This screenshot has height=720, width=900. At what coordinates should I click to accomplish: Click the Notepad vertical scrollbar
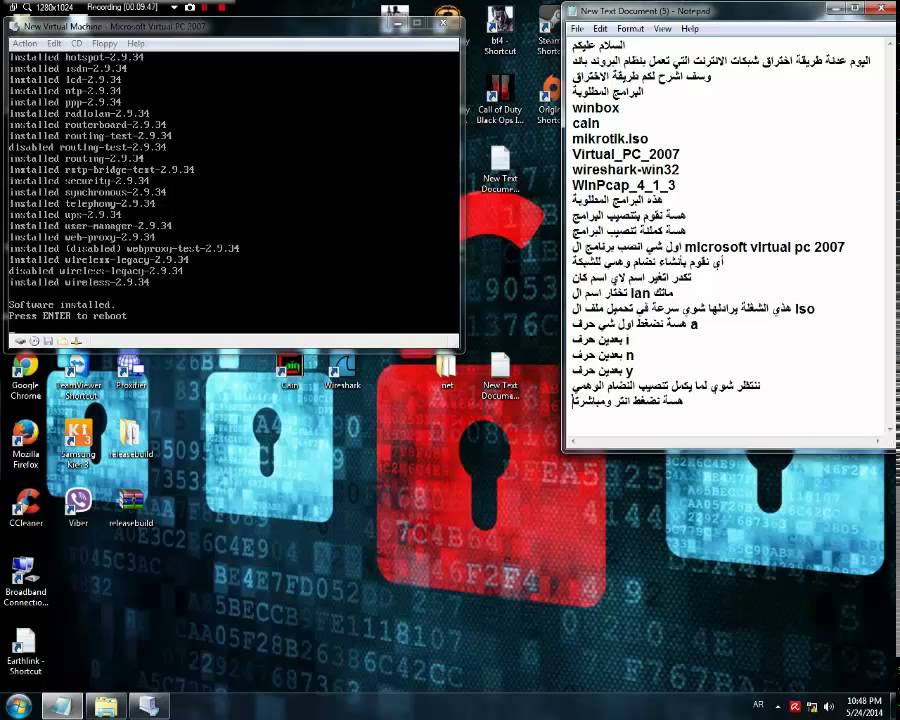pyautogui.click(x=890, y=235)
